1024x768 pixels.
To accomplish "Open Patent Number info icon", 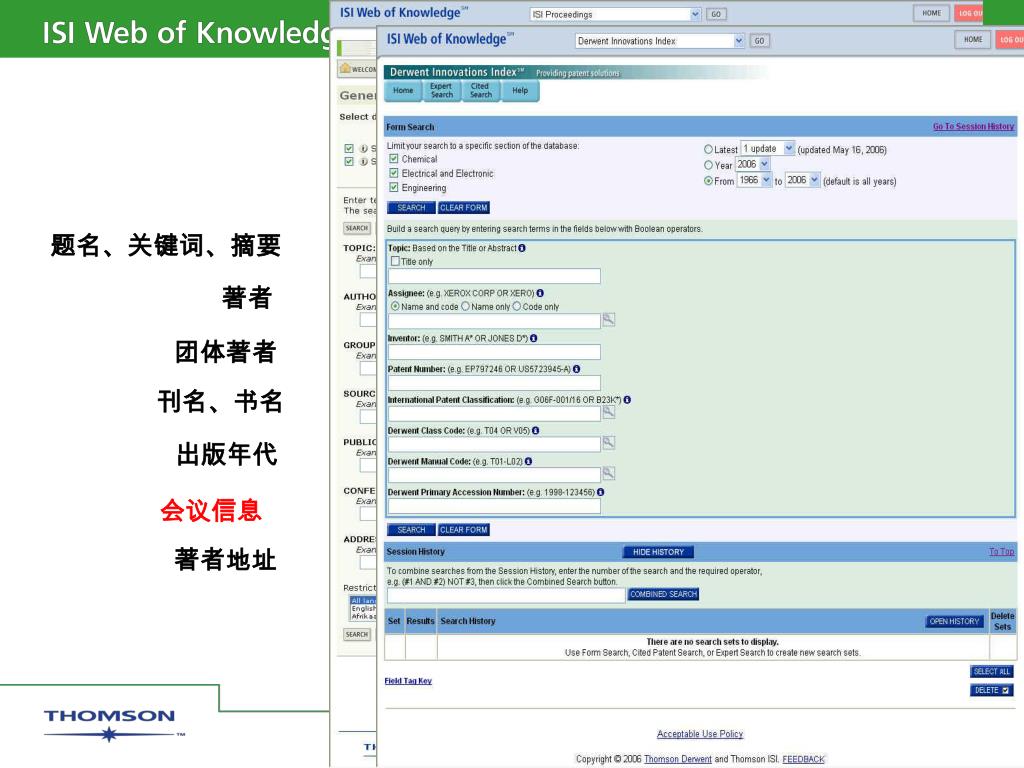I will coord(577,369).
